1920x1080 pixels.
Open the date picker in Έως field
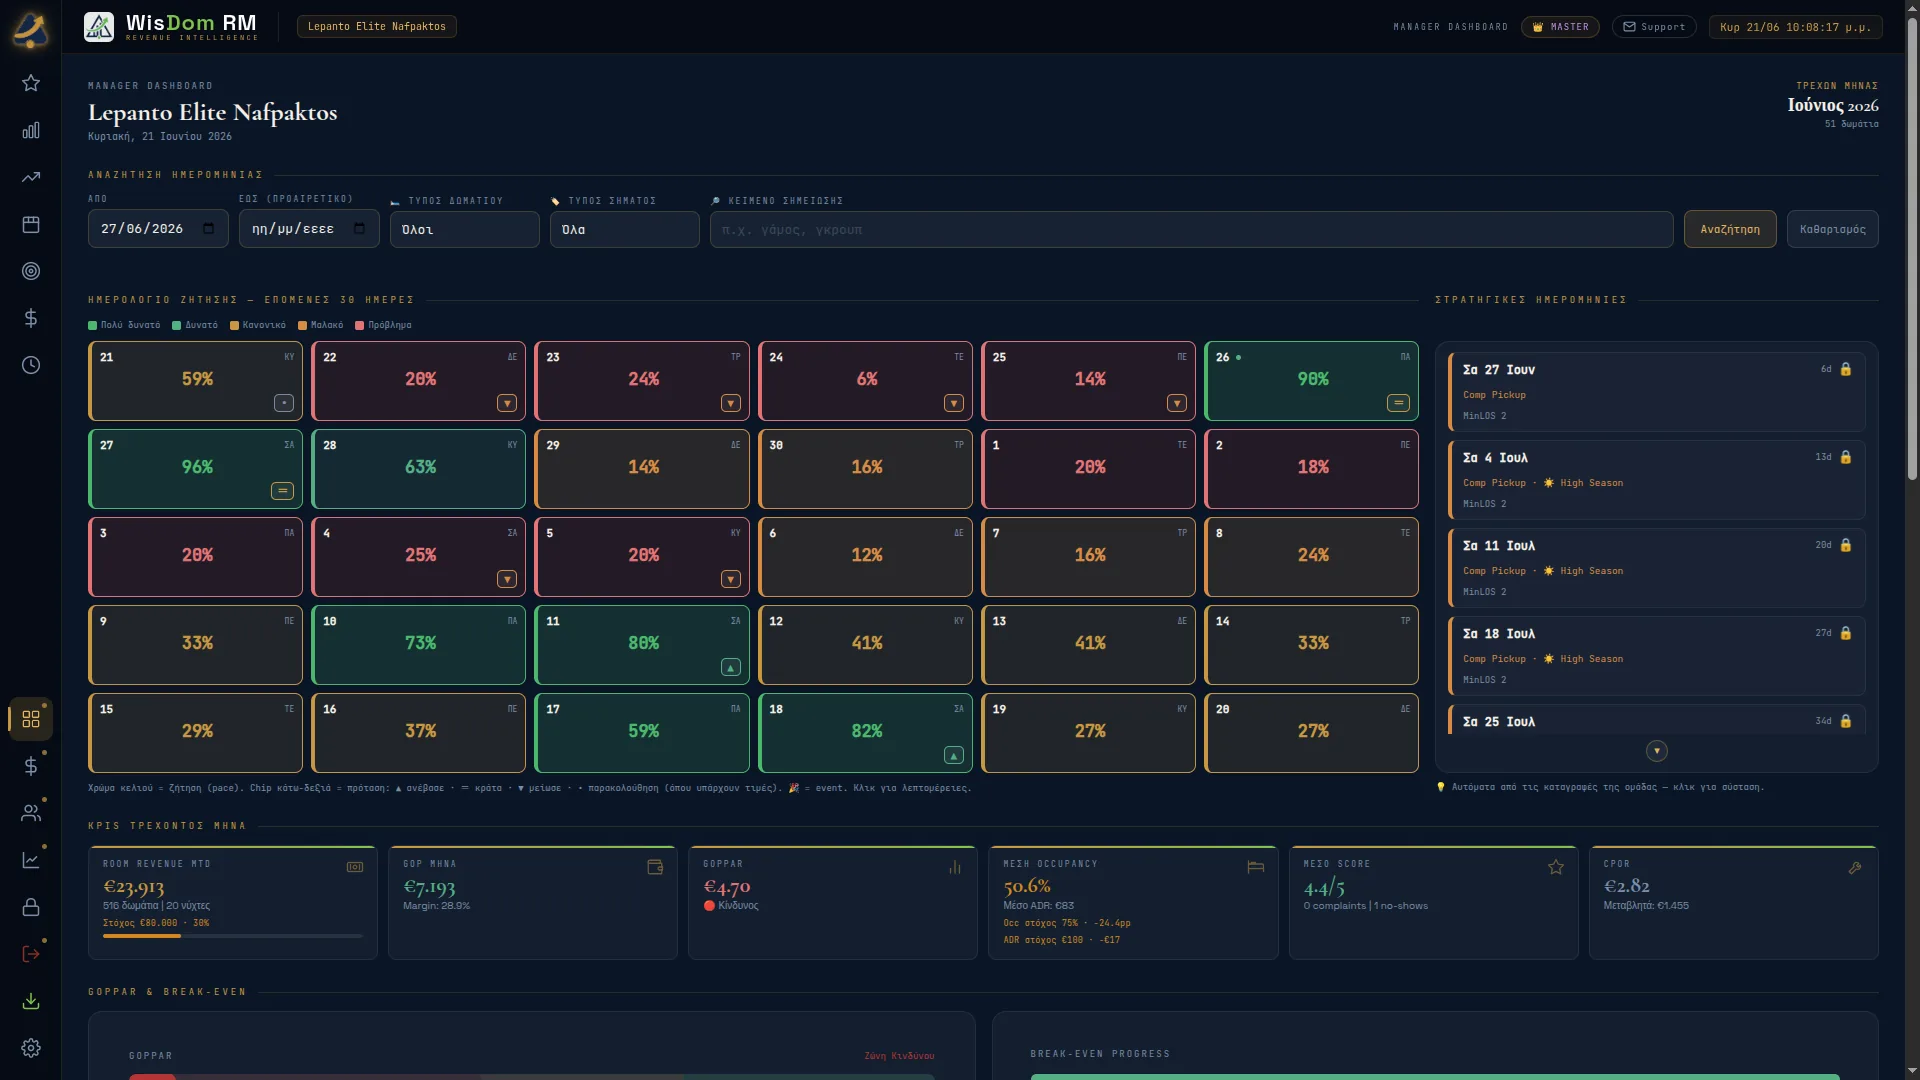[359, 229]
